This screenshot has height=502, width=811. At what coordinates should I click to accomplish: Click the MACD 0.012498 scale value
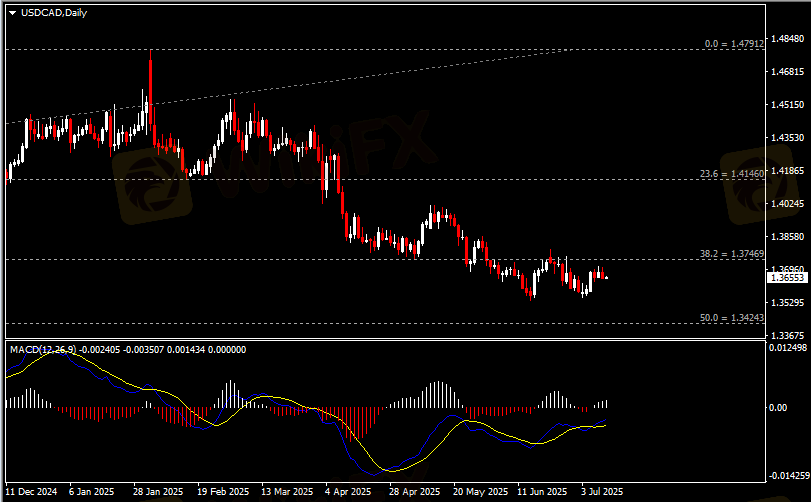coord(788,348)
